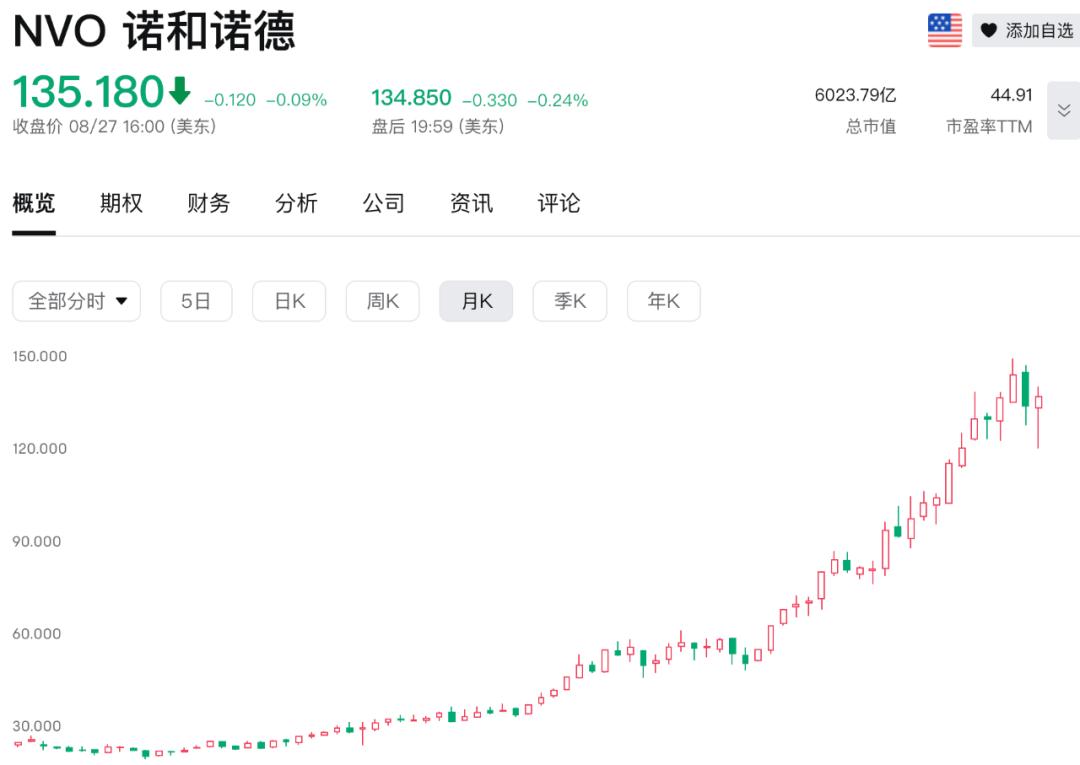View the 评论 tab
This screenshot has height=765, width=1080.
click(559, 203)
